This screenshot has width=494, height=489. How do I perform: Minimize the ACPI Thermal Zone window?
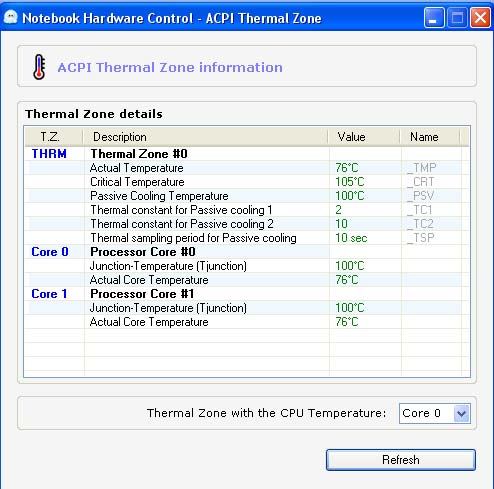(x=434, y=18)
